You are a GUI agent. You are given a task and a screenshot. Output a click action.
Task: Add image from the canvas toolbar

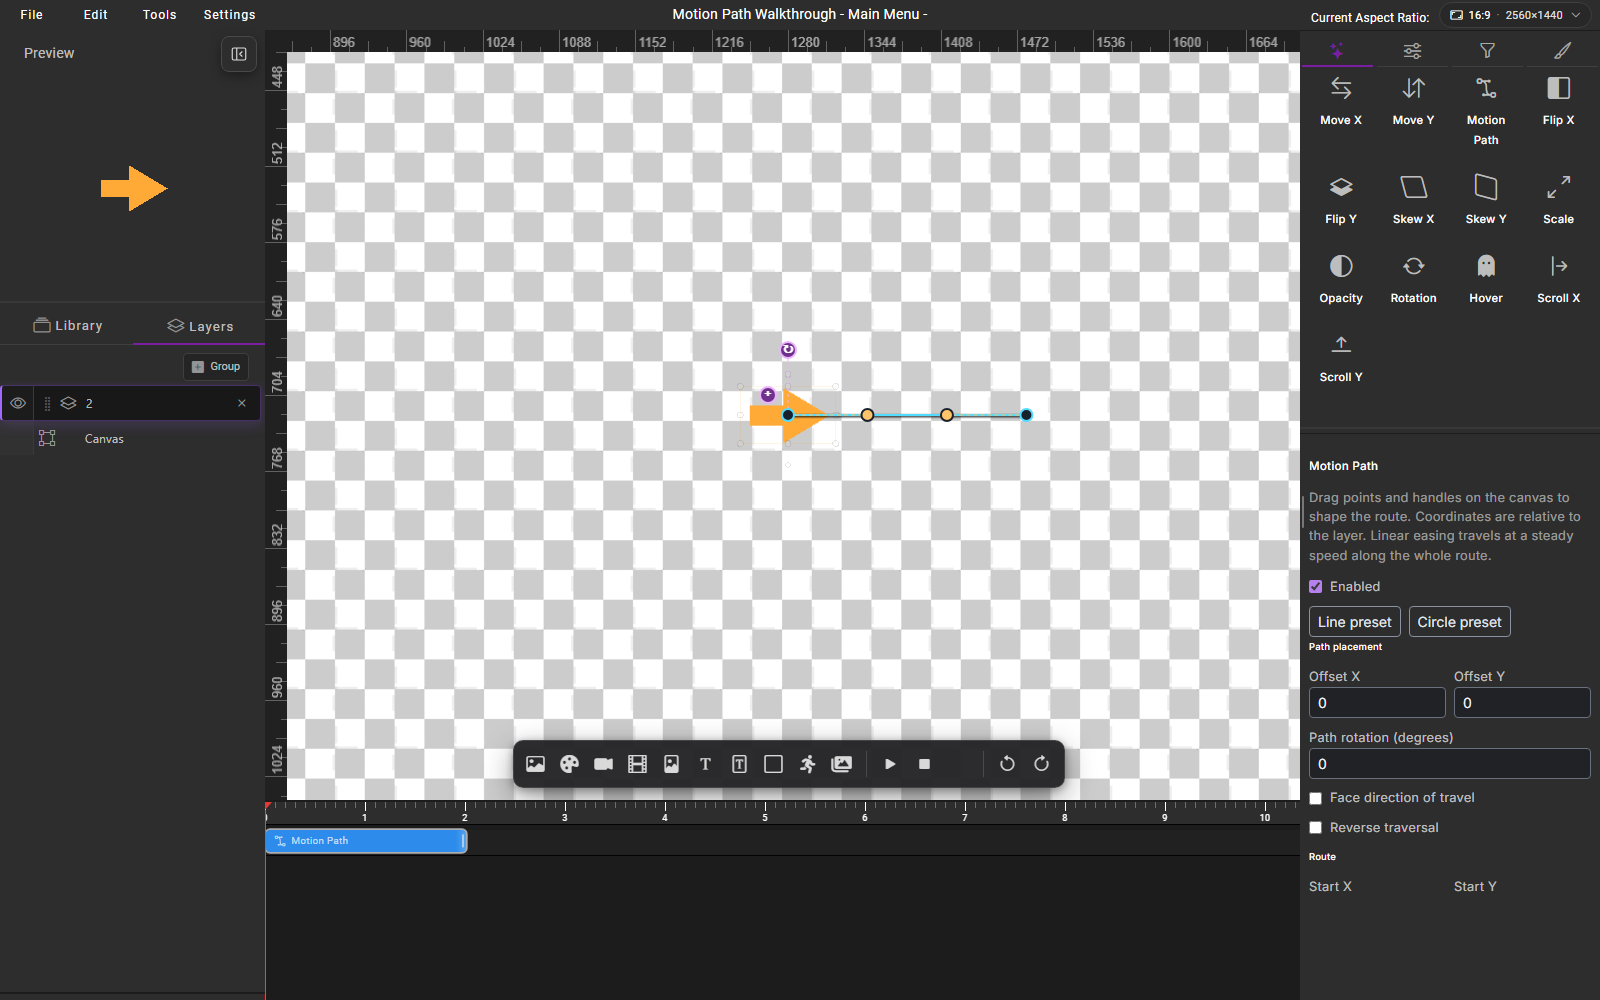(536, 764)
